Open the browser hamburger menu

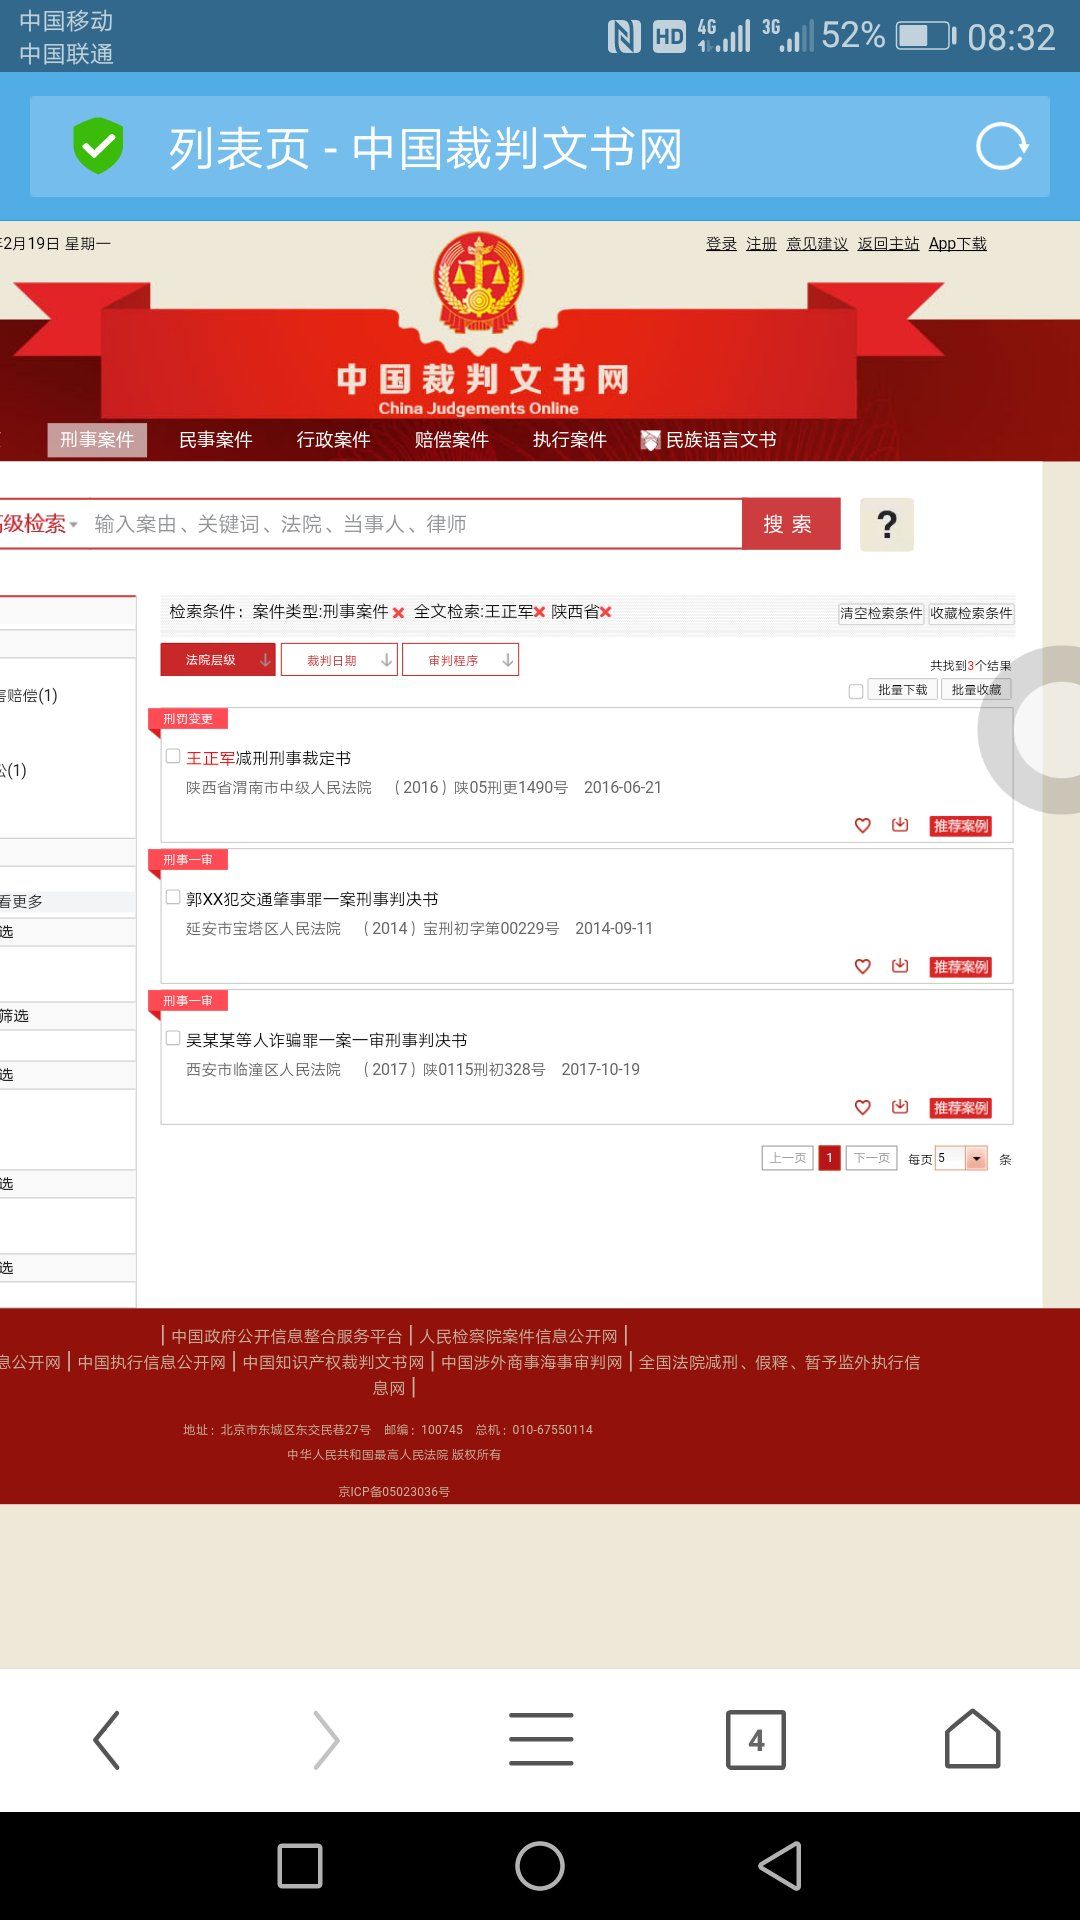541,1739
